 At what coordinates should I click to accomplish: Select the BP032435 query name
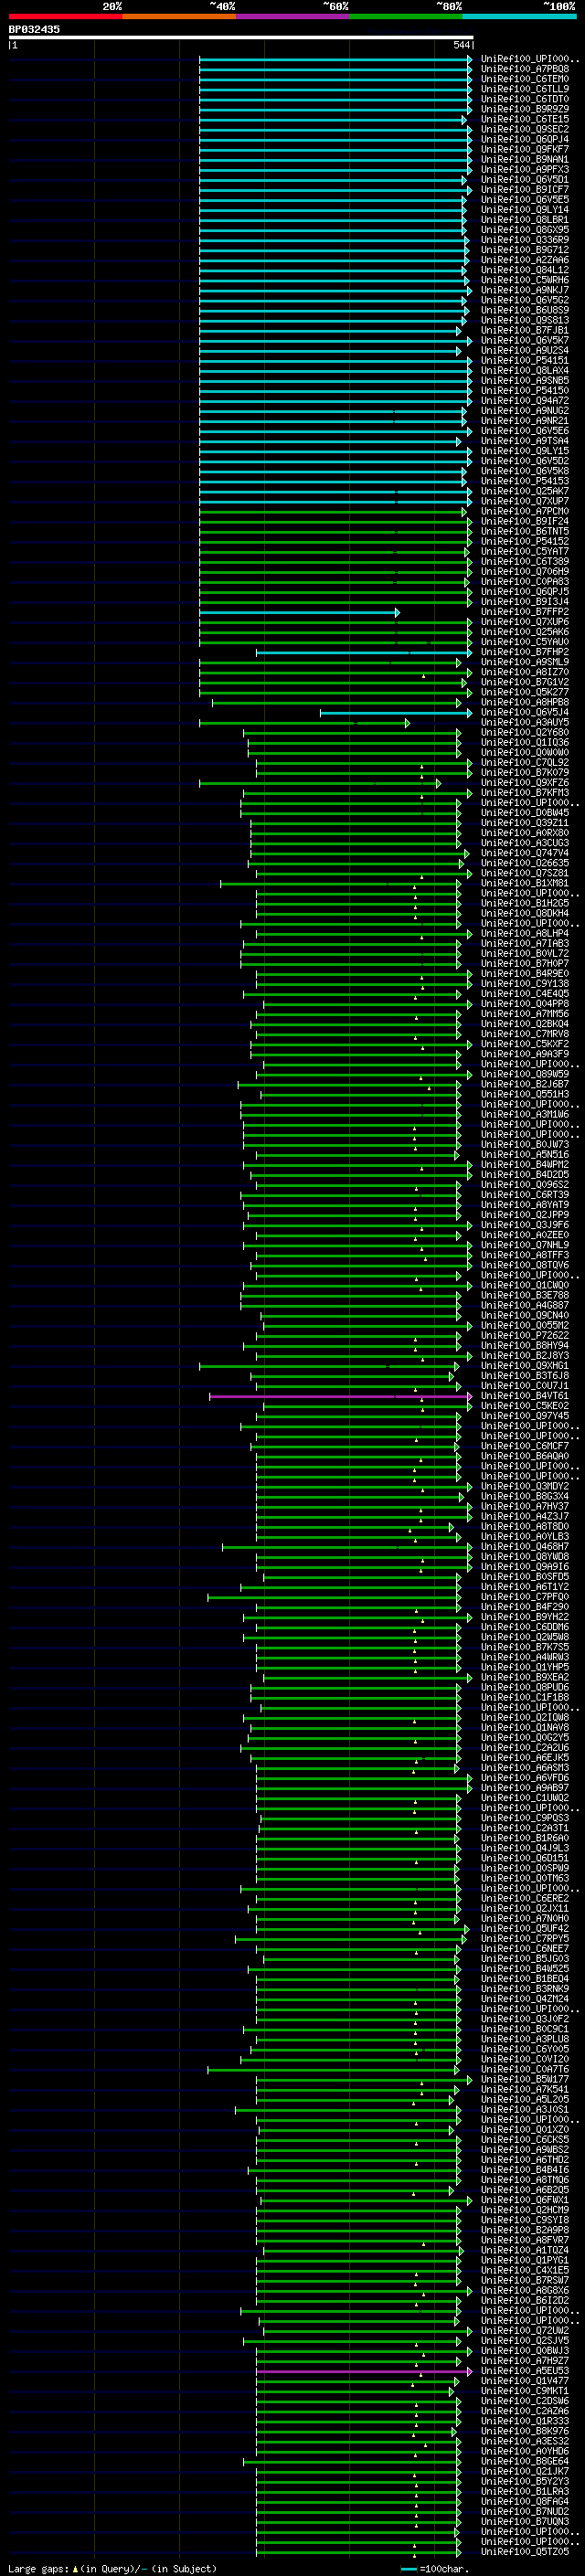[34, 29]
